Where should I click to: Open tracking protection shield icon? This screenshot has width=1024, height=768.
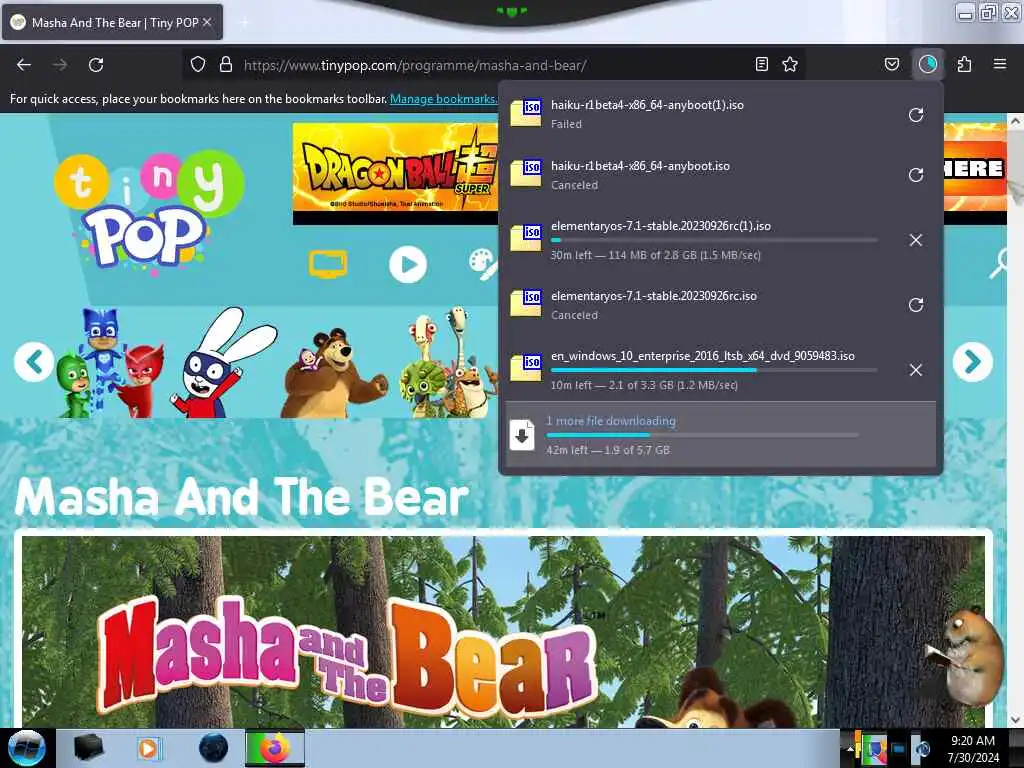tap(198, 65)
